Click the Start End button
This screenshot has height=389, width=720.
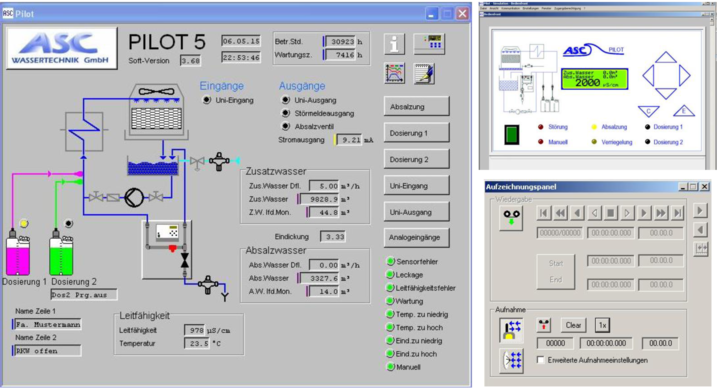point(556,271)
